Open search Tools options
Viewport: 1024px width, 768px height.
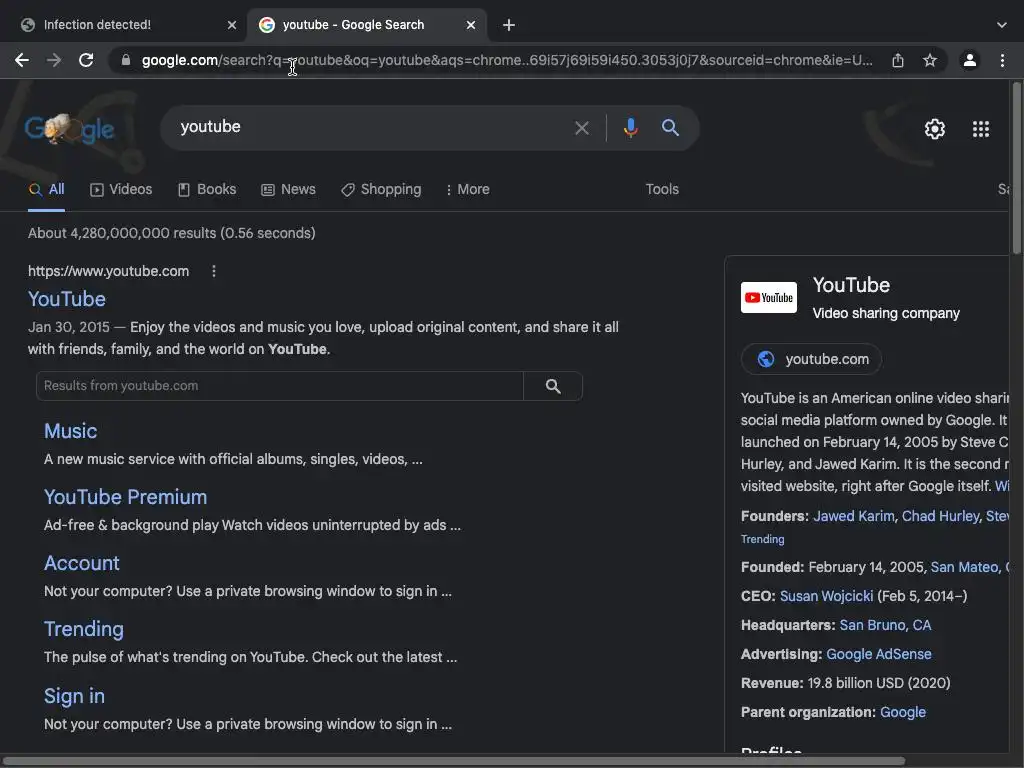662,189
